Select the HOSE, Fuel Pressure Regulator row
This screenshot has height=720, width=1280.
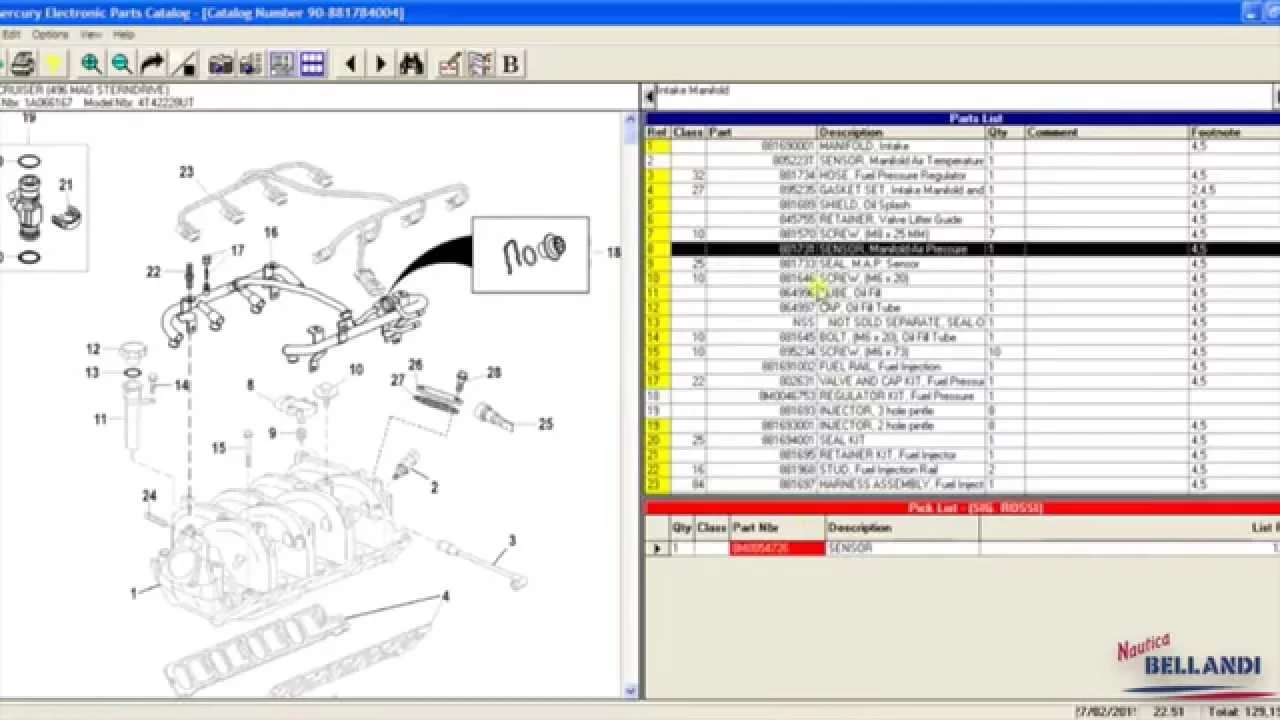(x=962, y=175)
